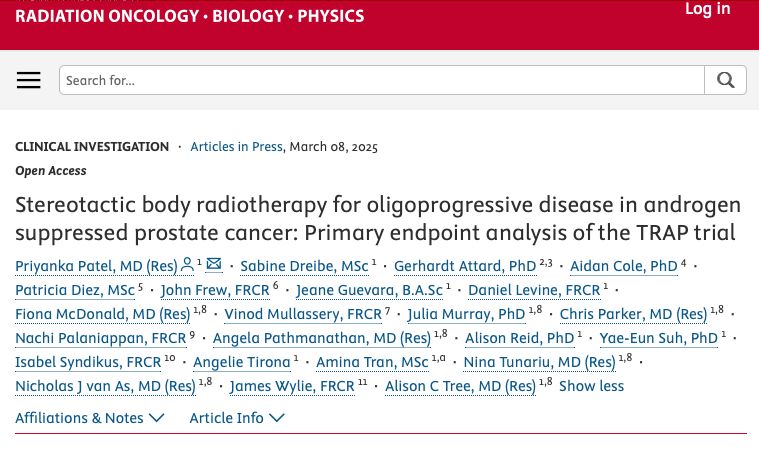759x467 pixels.
Task: Open author link Isabel Syndikus, FRCR
Action: coord(88,362)
